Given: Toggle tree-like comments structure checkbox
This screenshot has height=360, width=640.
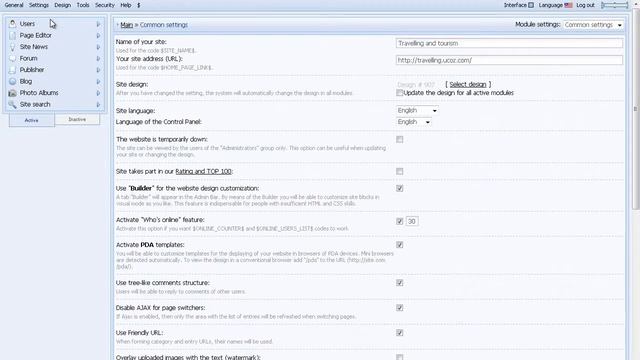Looking at the screenshot, I should coord(400,283).
